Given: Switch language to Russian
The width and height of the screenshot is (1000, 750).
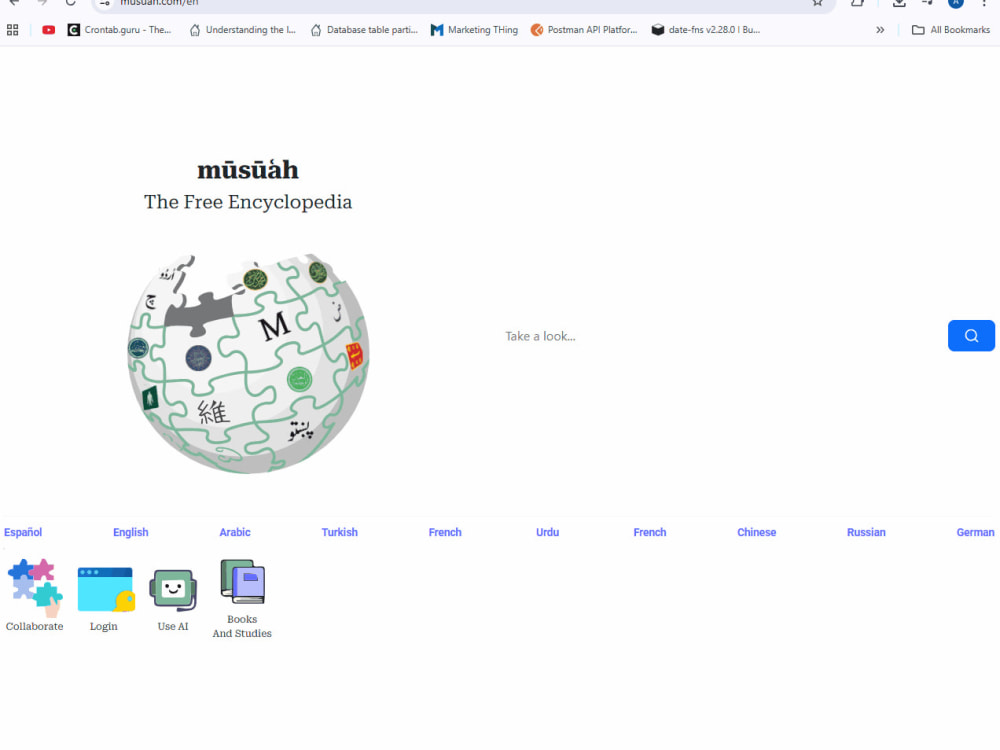Looking at the screenshot, I should [866, 532].
